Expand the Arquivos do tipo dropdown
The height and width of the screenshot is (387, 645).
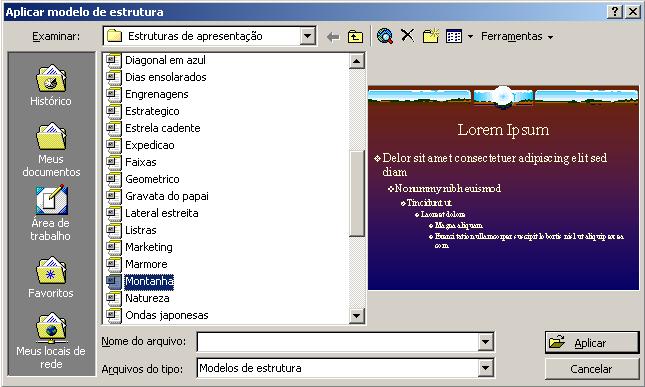[x=485, y=368]
